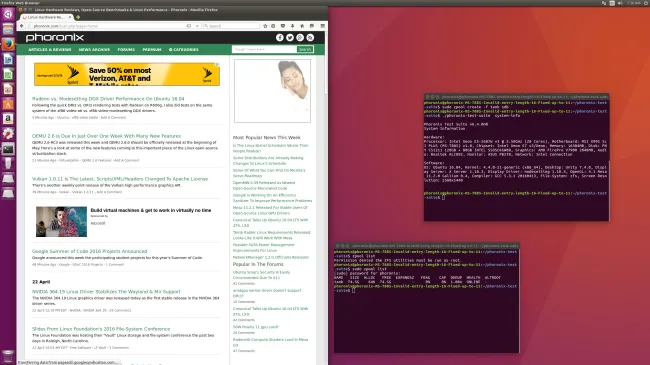Expand the Categories menu on Phoronix
The width and height of the screenshot is (650, 365).
pyautogui.click(x=184, y=49)
